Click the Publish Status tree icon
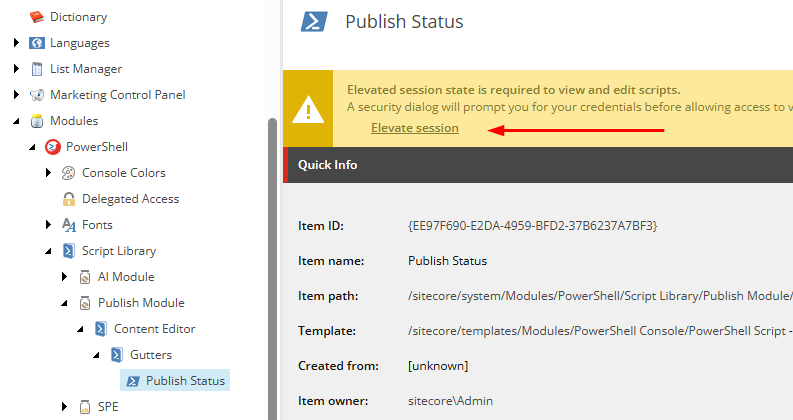Viewport: 793px width, 420px height. 133,381
